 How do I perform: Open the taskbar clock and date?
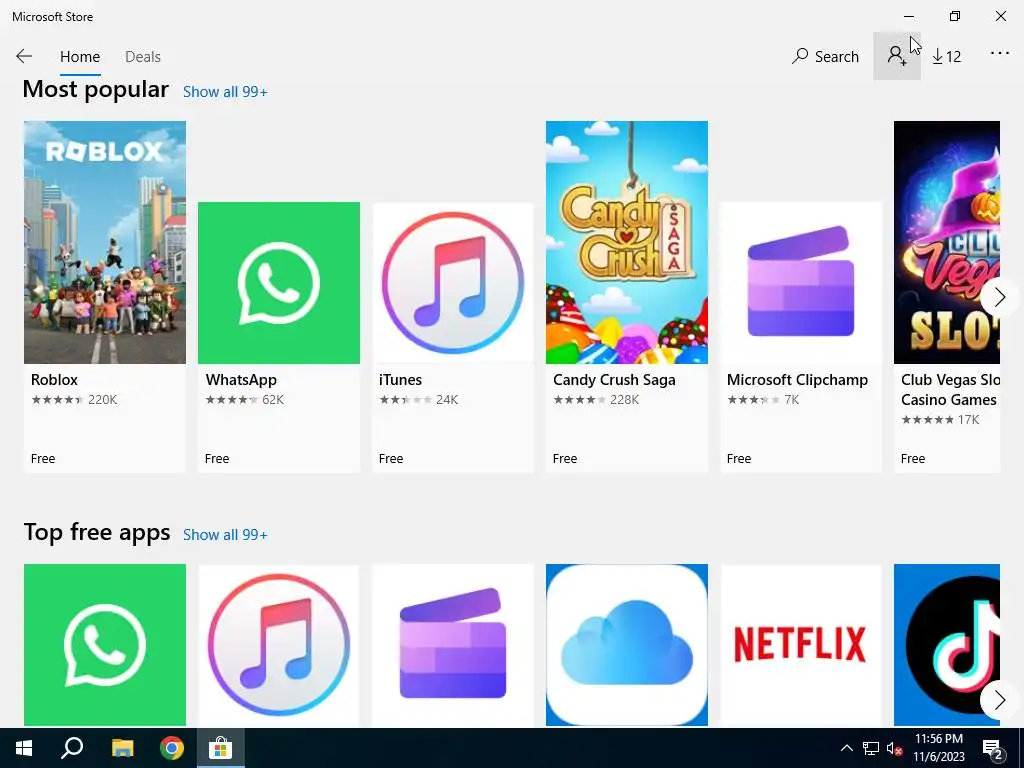939,748
